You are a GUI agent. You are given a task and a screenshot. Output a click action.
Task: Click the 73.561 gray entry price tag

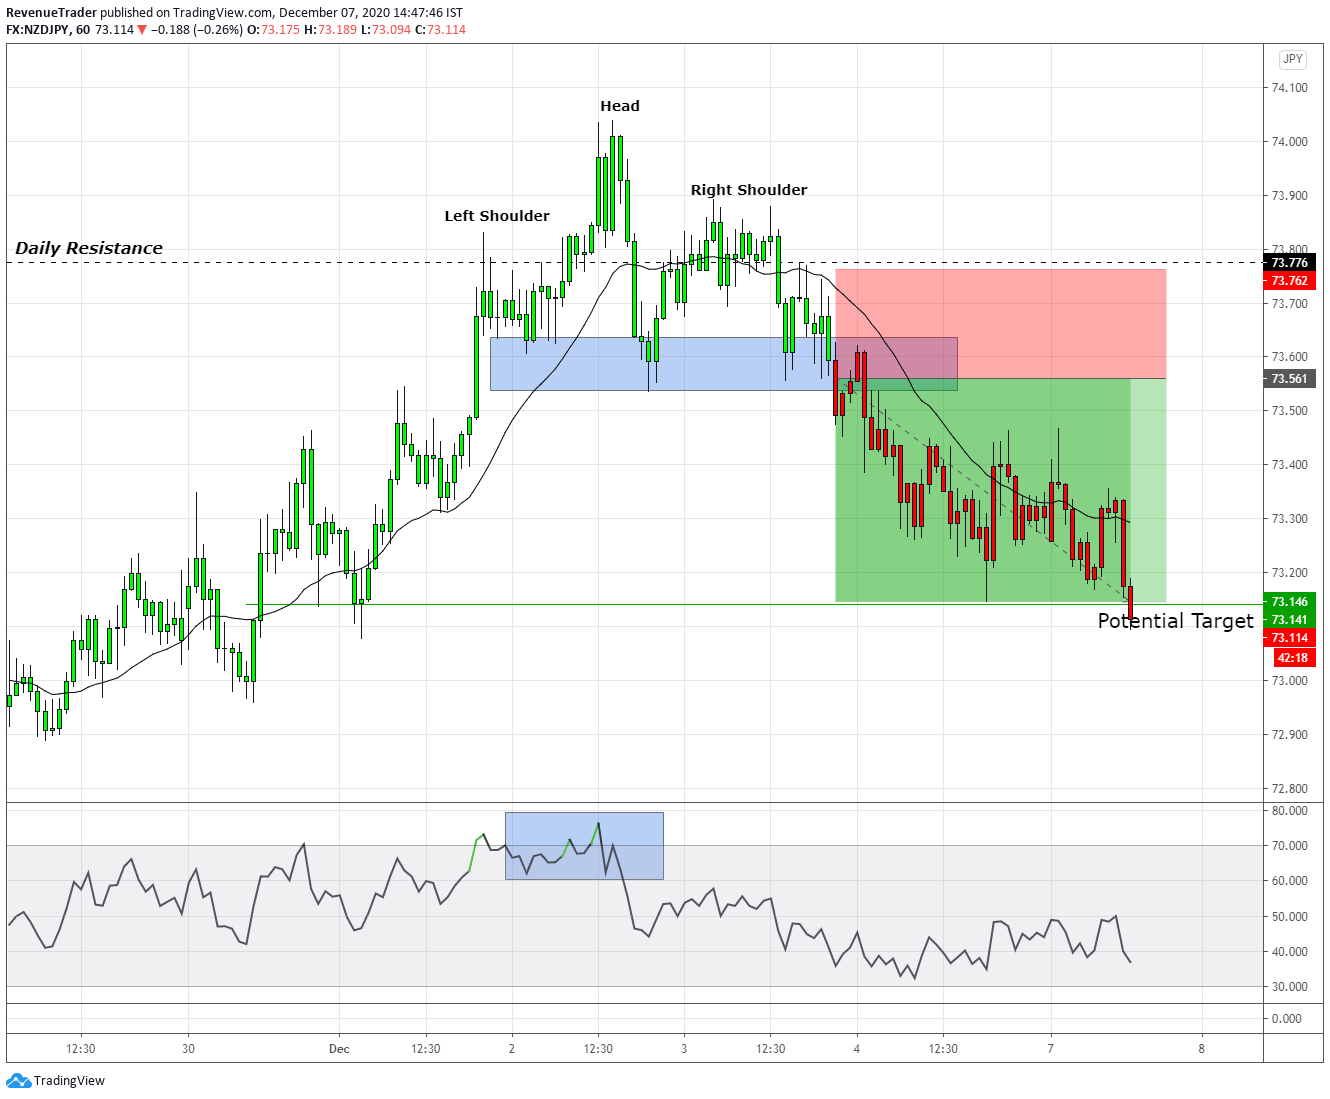tap(1290, 379)
